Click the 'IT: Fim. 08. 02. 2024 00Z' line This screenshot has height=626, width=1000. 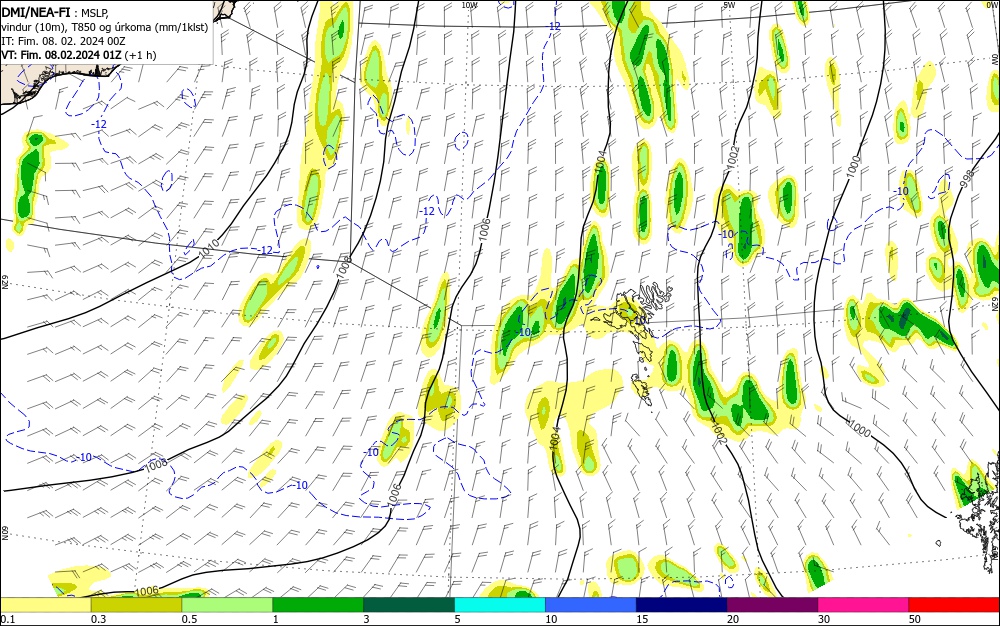(63, 41)
